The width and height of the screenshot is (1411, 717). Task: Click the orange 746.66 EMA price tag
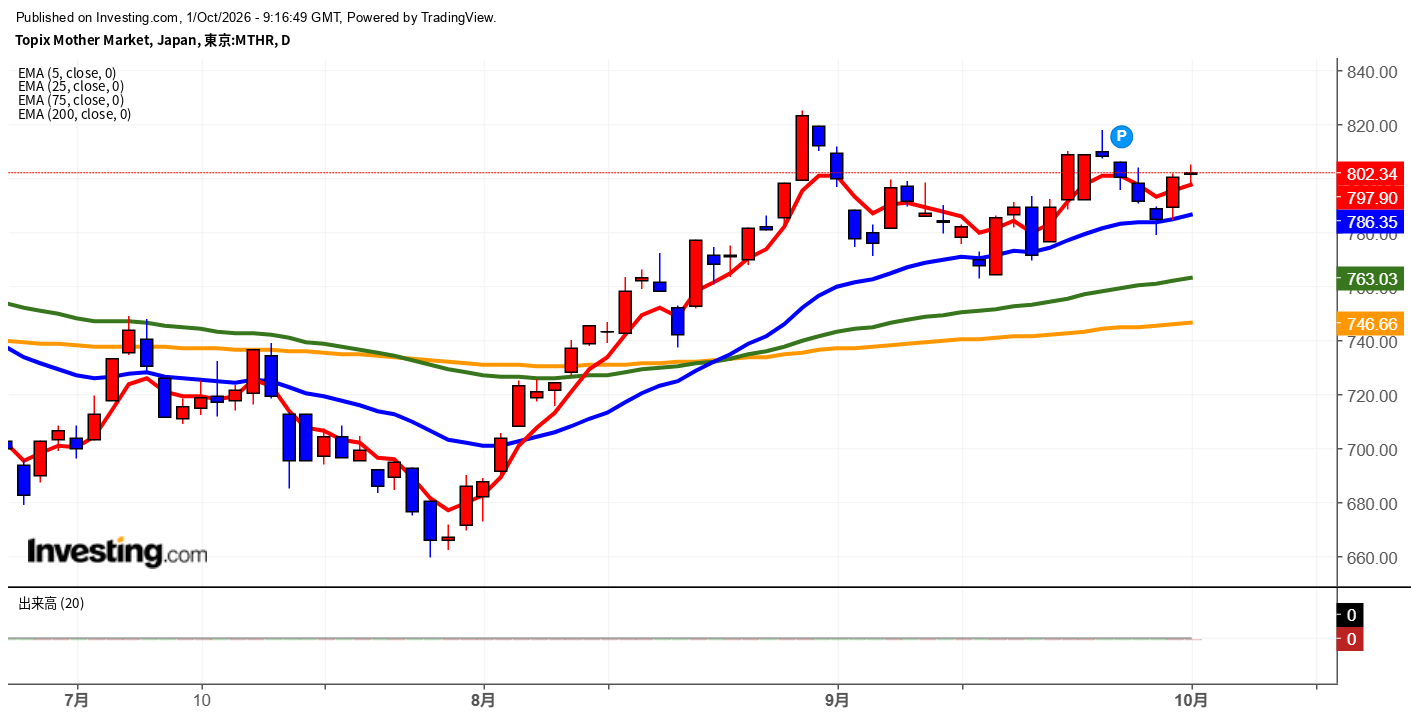(x=1372, y=323)
